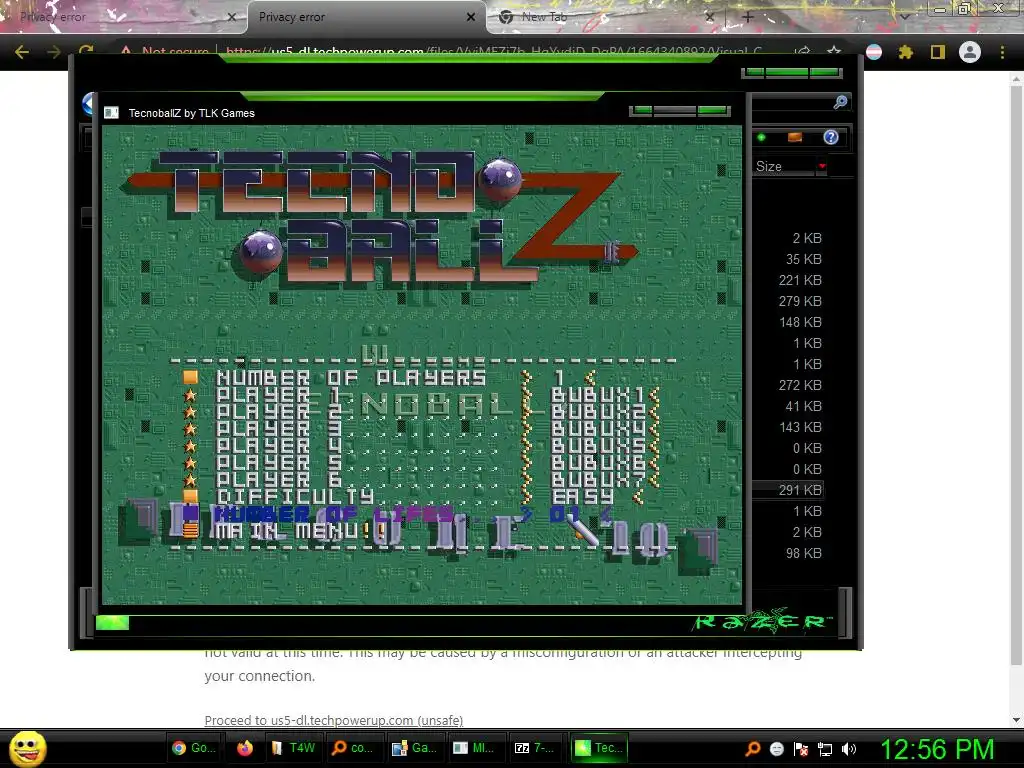This screenshot has width=1024, height=768.
Task: Proceed to us5-dl.techpowerup.com (unsafe) link
Action: [334, 720]
